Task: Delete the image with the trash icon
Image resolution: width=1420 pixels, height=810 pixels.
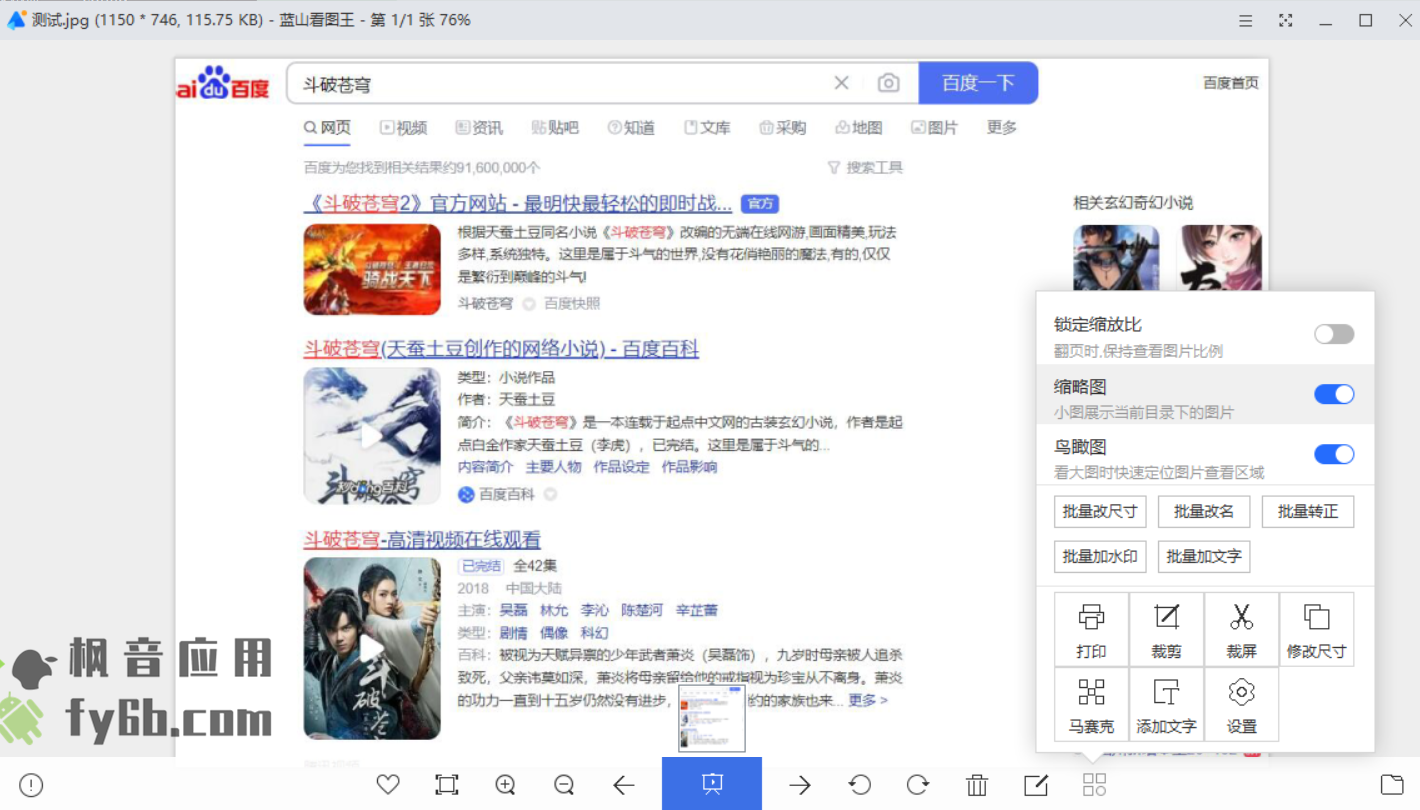Action: pos(977,785)
